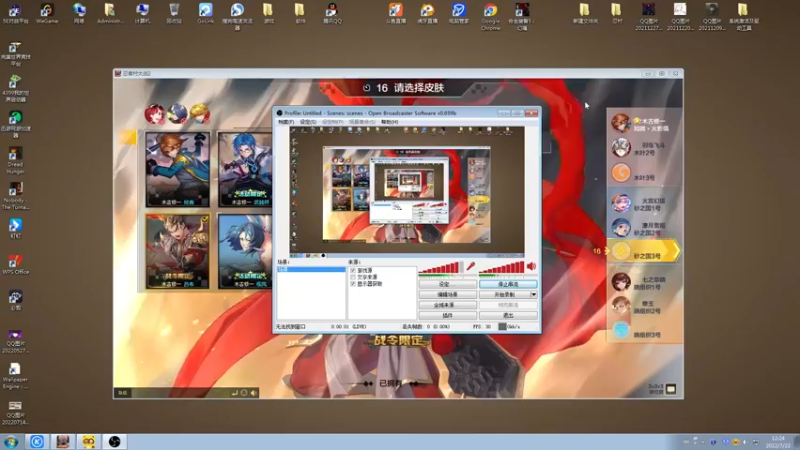Open the first menu in OBS menu bar

[286, 122]
